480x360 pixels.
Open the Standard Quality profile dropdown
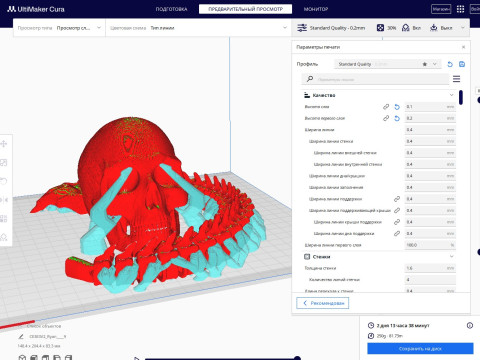click(x=388, y=64)
